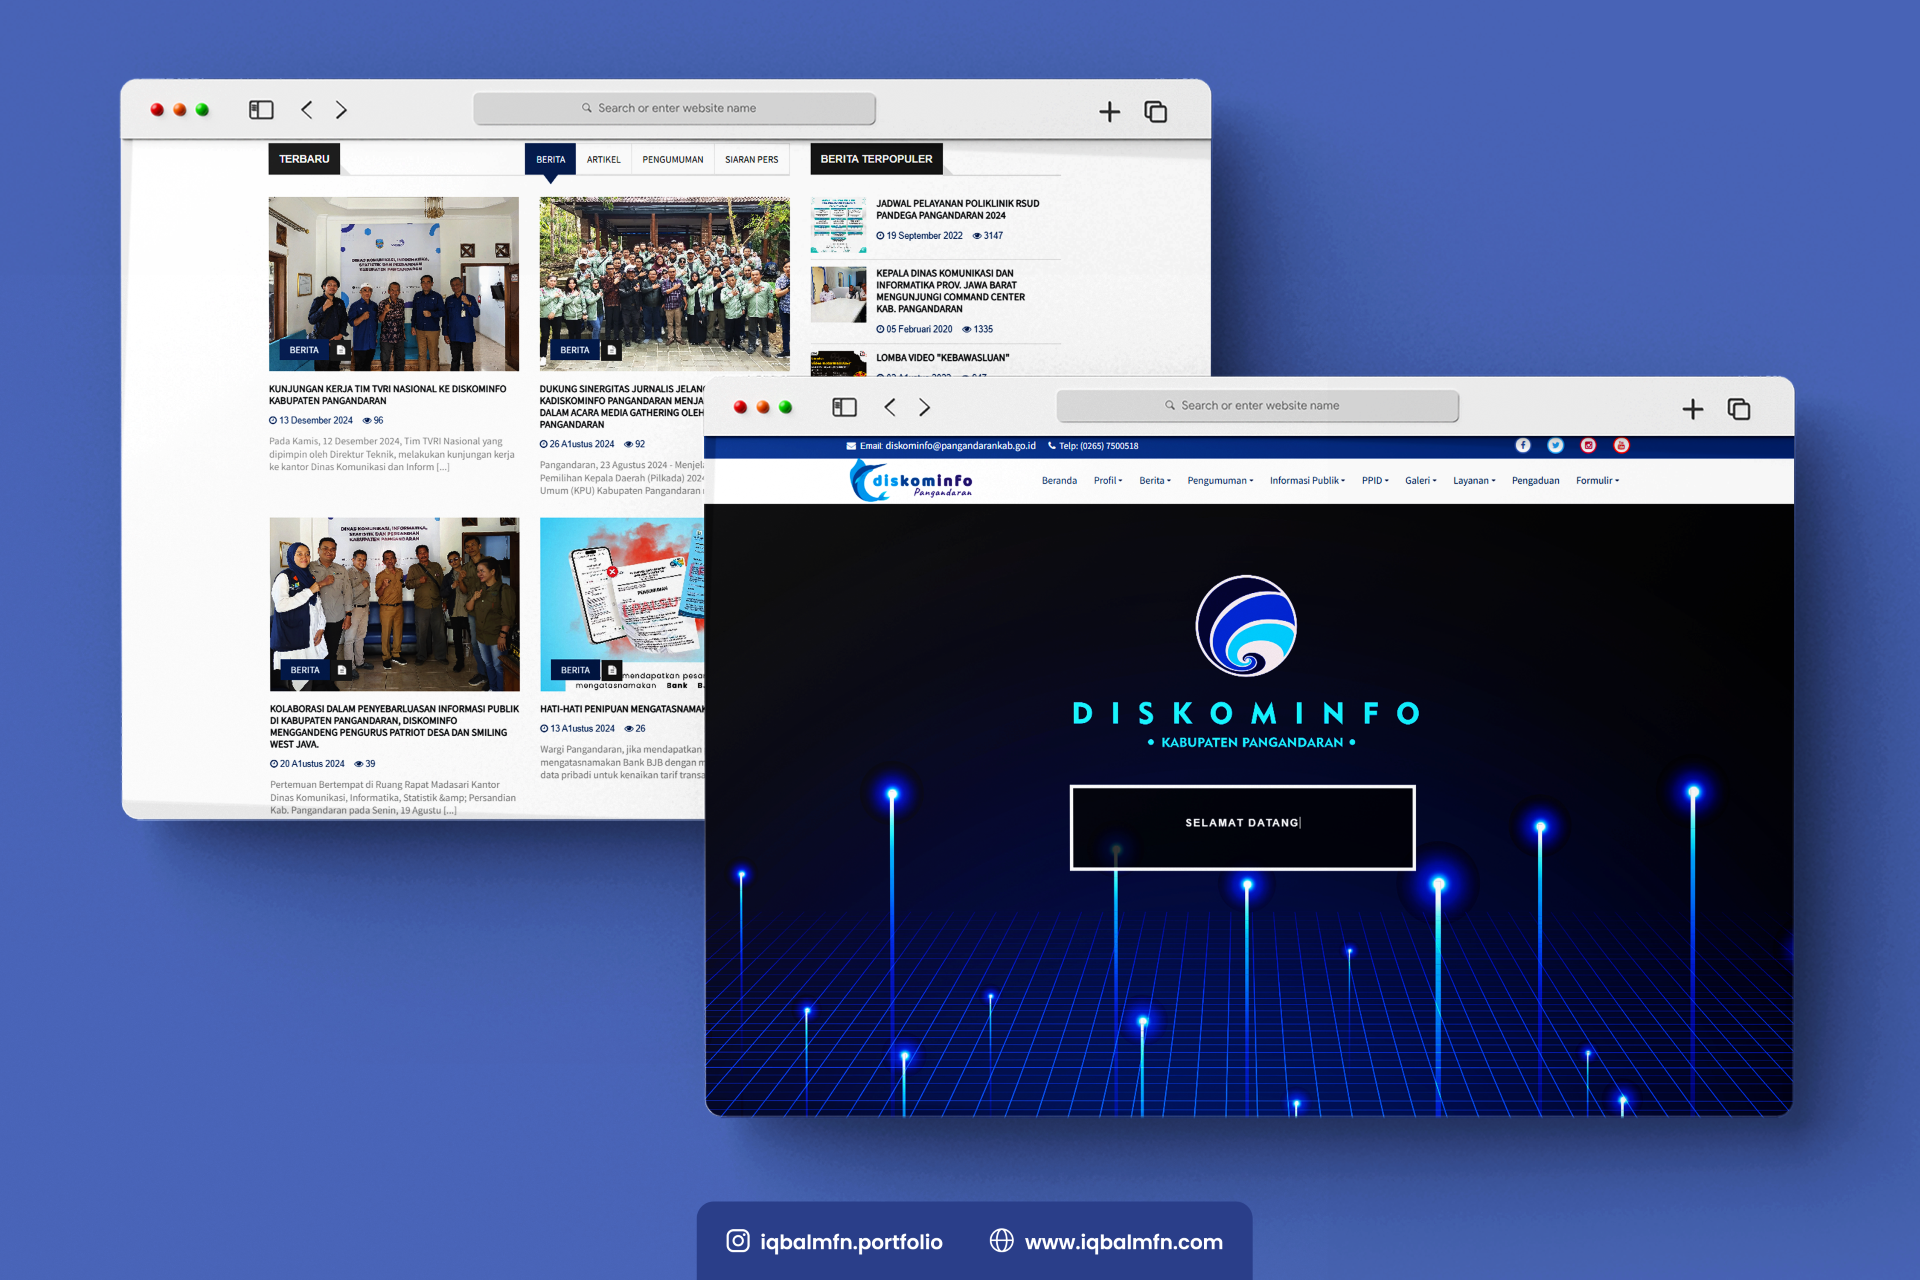Click document icon on Patriot Desa image

tap(342, 670)
